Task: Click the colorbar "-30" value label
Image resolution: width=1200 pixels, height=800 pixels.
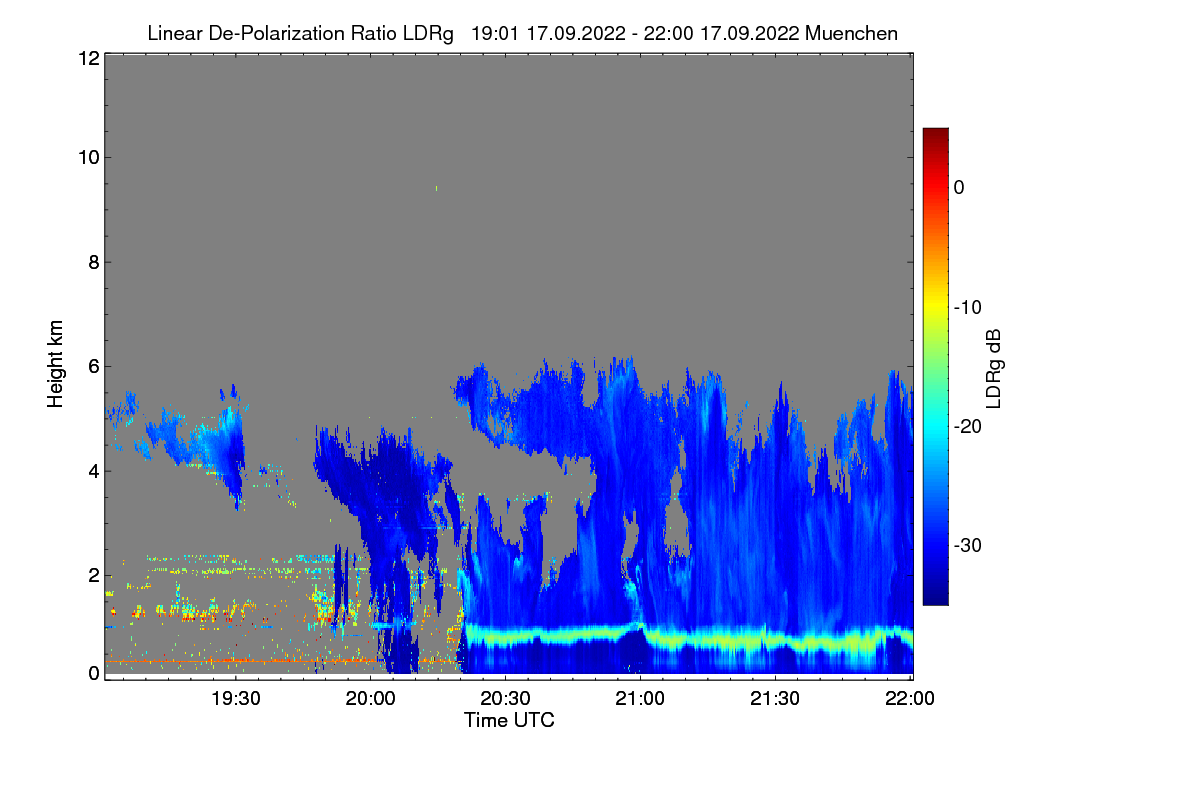Action: pos(967,546)
